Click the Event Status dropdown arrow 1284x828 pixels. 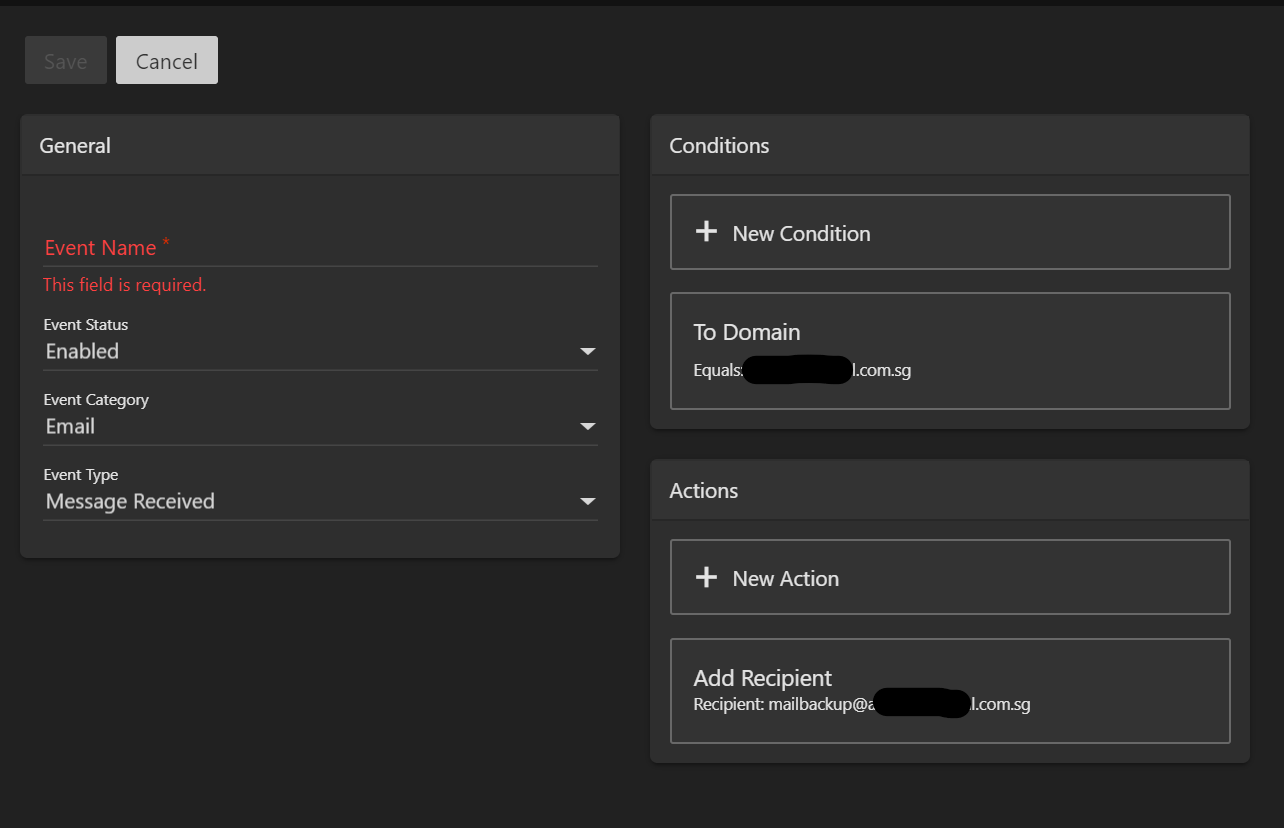pyautogui.click(x=587, y=352)
